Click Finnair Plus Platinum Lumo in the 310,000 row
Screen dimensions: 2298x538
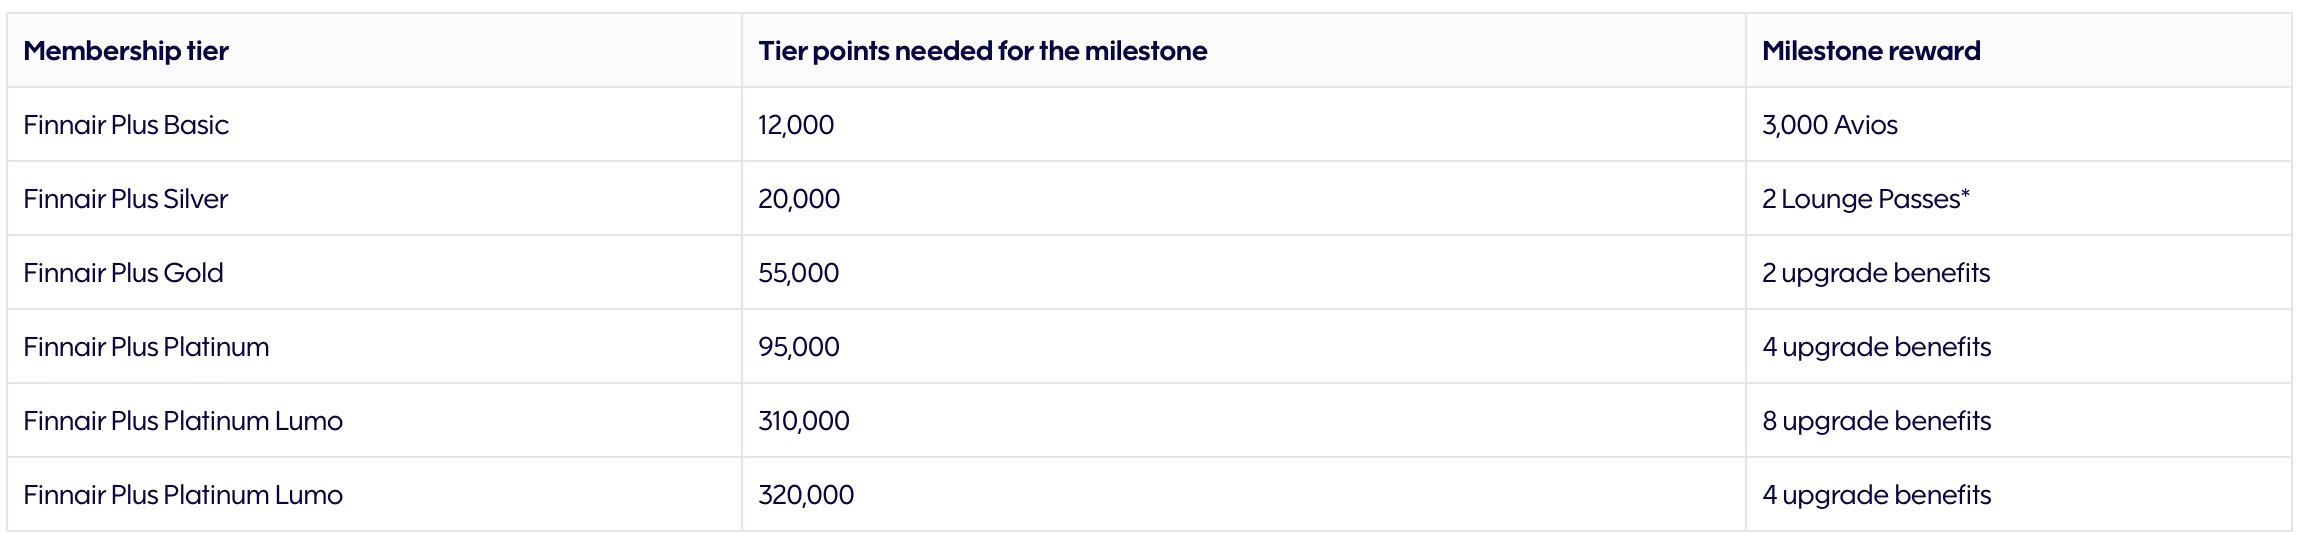183,421
